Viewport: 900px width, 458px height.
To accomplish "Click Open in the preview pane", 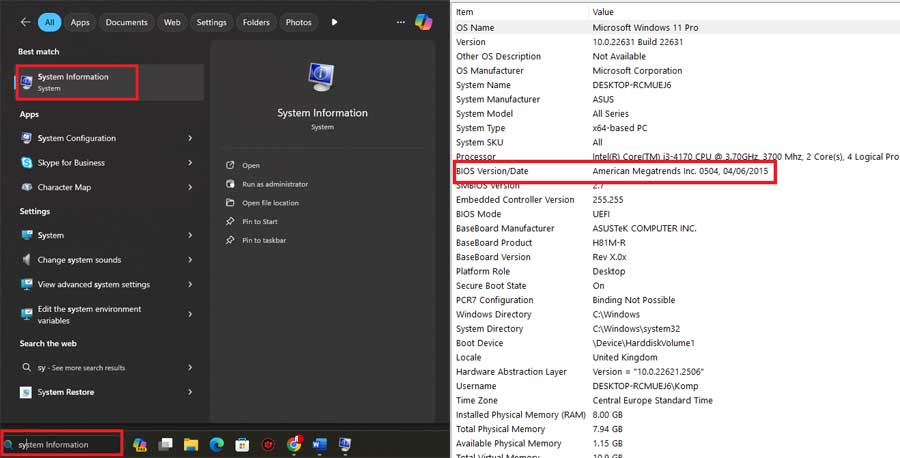I will point(251,165).
